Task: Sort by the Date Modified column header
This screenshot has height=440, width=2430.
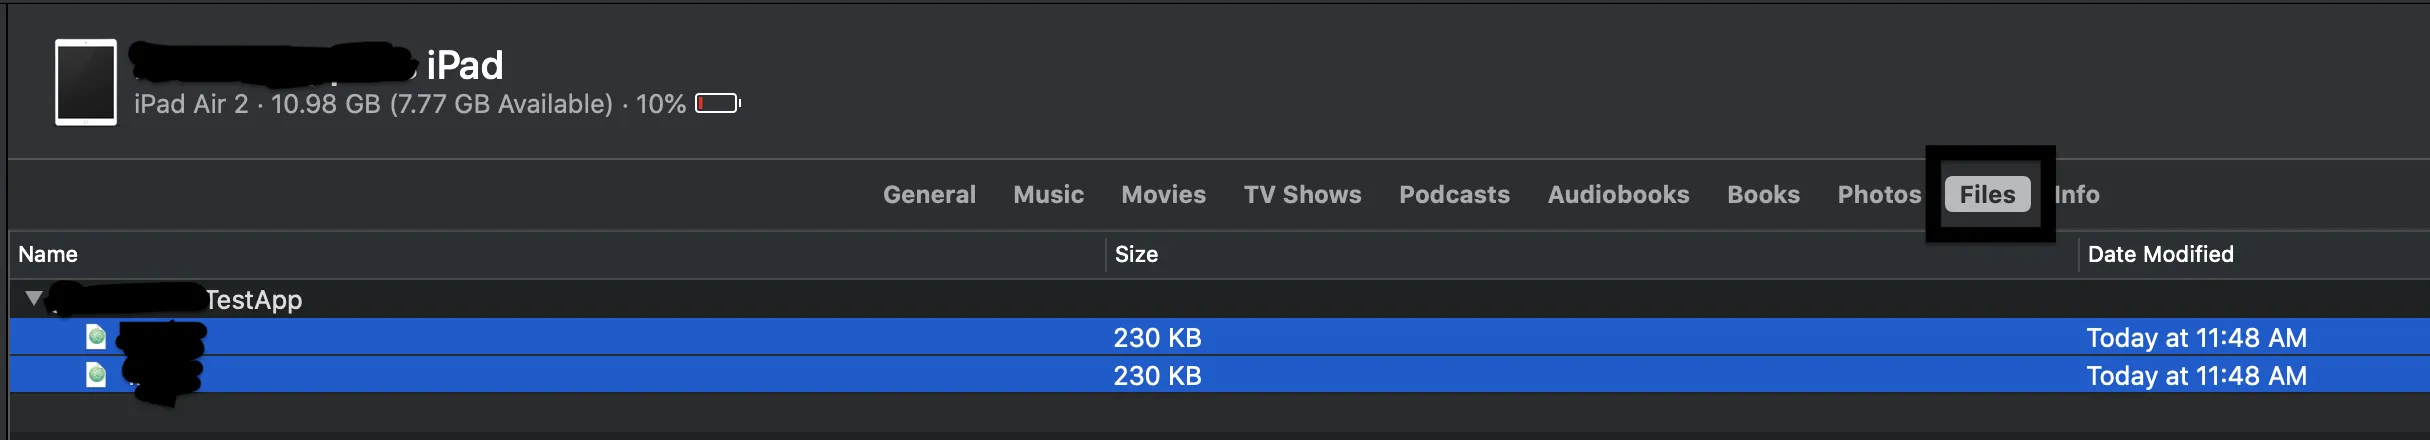Action: [2160, 254]
